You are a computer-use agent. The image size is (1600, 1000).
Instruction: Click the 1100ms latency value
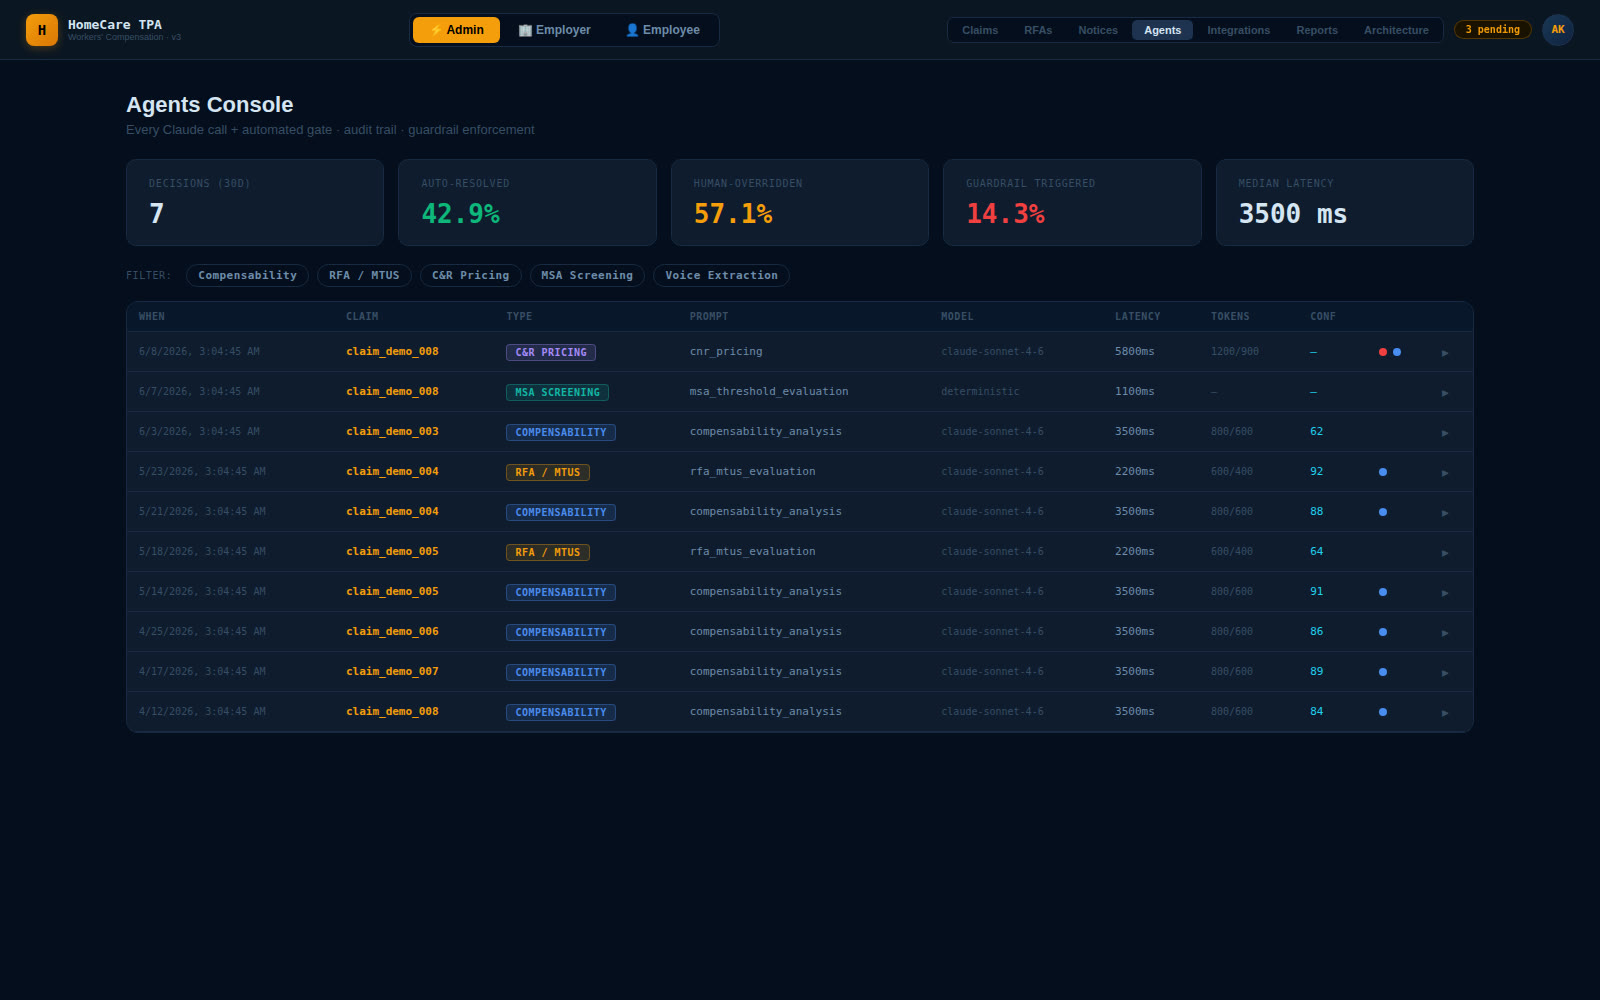(x=1135, y=392)
